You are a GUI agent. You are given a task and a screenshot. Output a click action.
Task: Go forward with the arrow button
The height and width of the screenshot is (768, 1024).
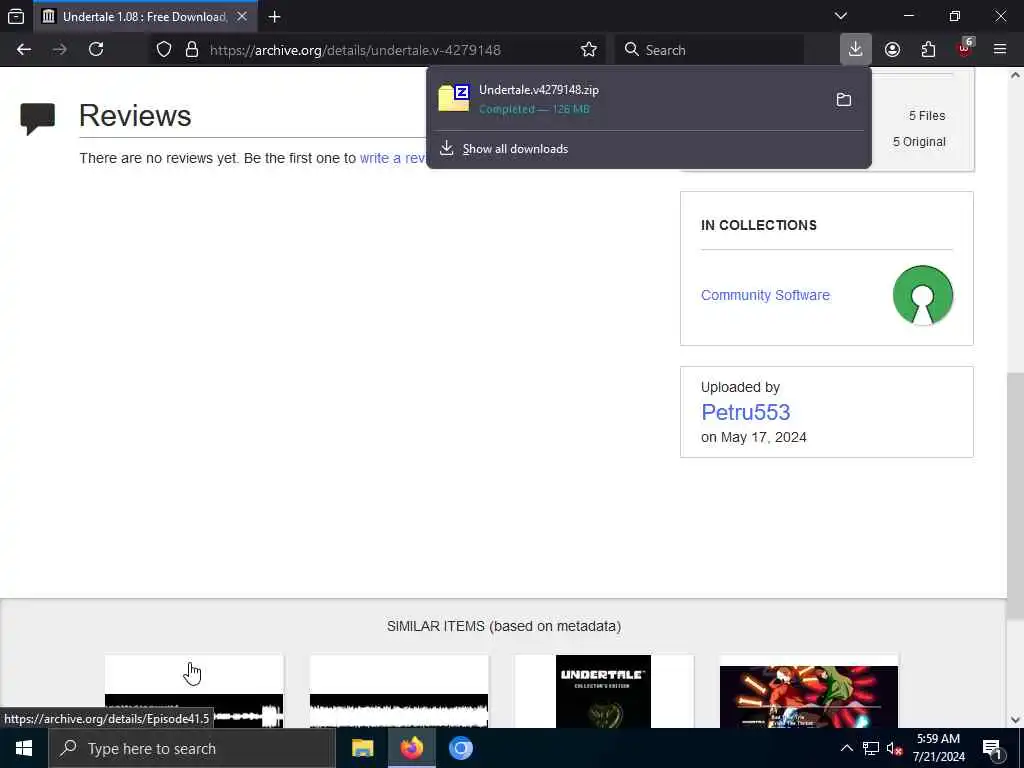click(59, 50)
